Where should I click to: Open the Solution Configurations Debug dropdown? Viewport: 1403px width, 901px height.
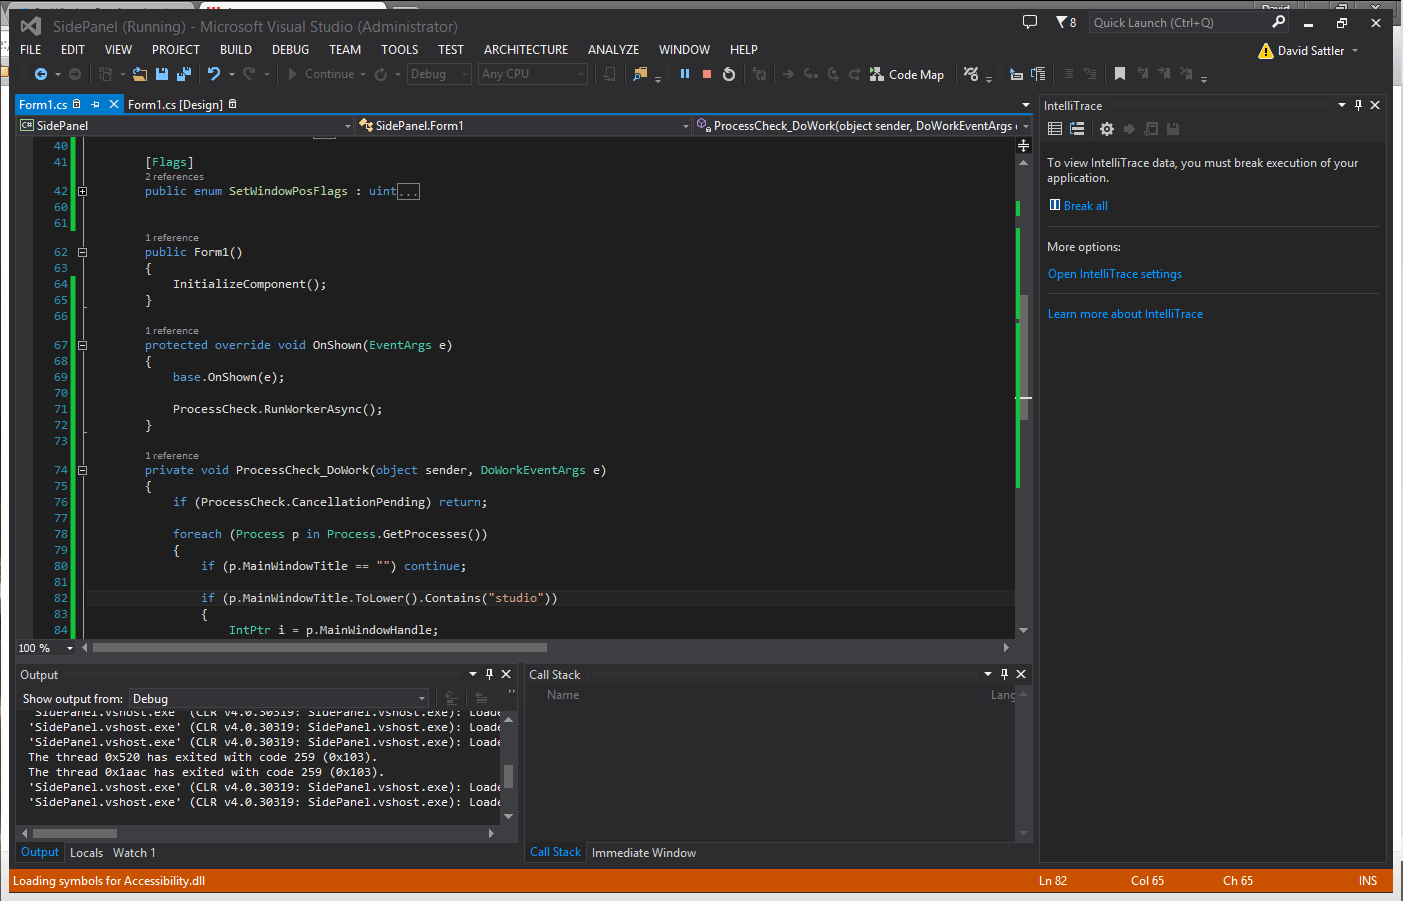pyautogui.click(x=439, y=74)
